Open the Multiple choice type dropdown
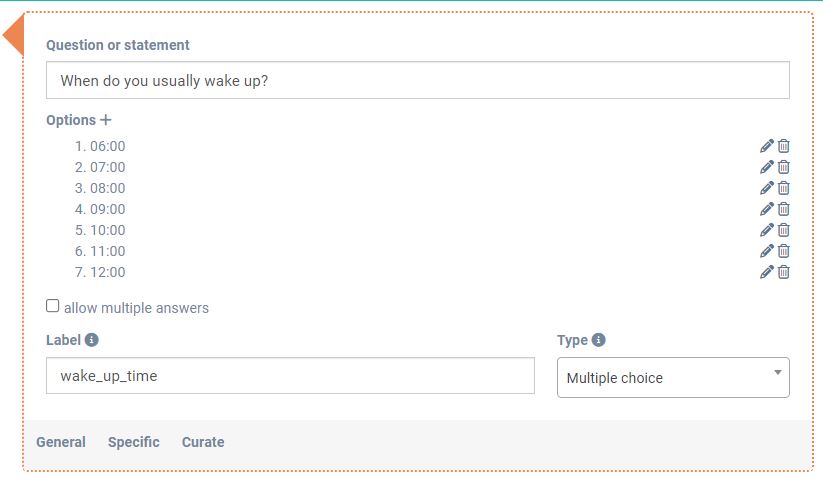This screenshot has height=482, width=823. click(673, 378)
